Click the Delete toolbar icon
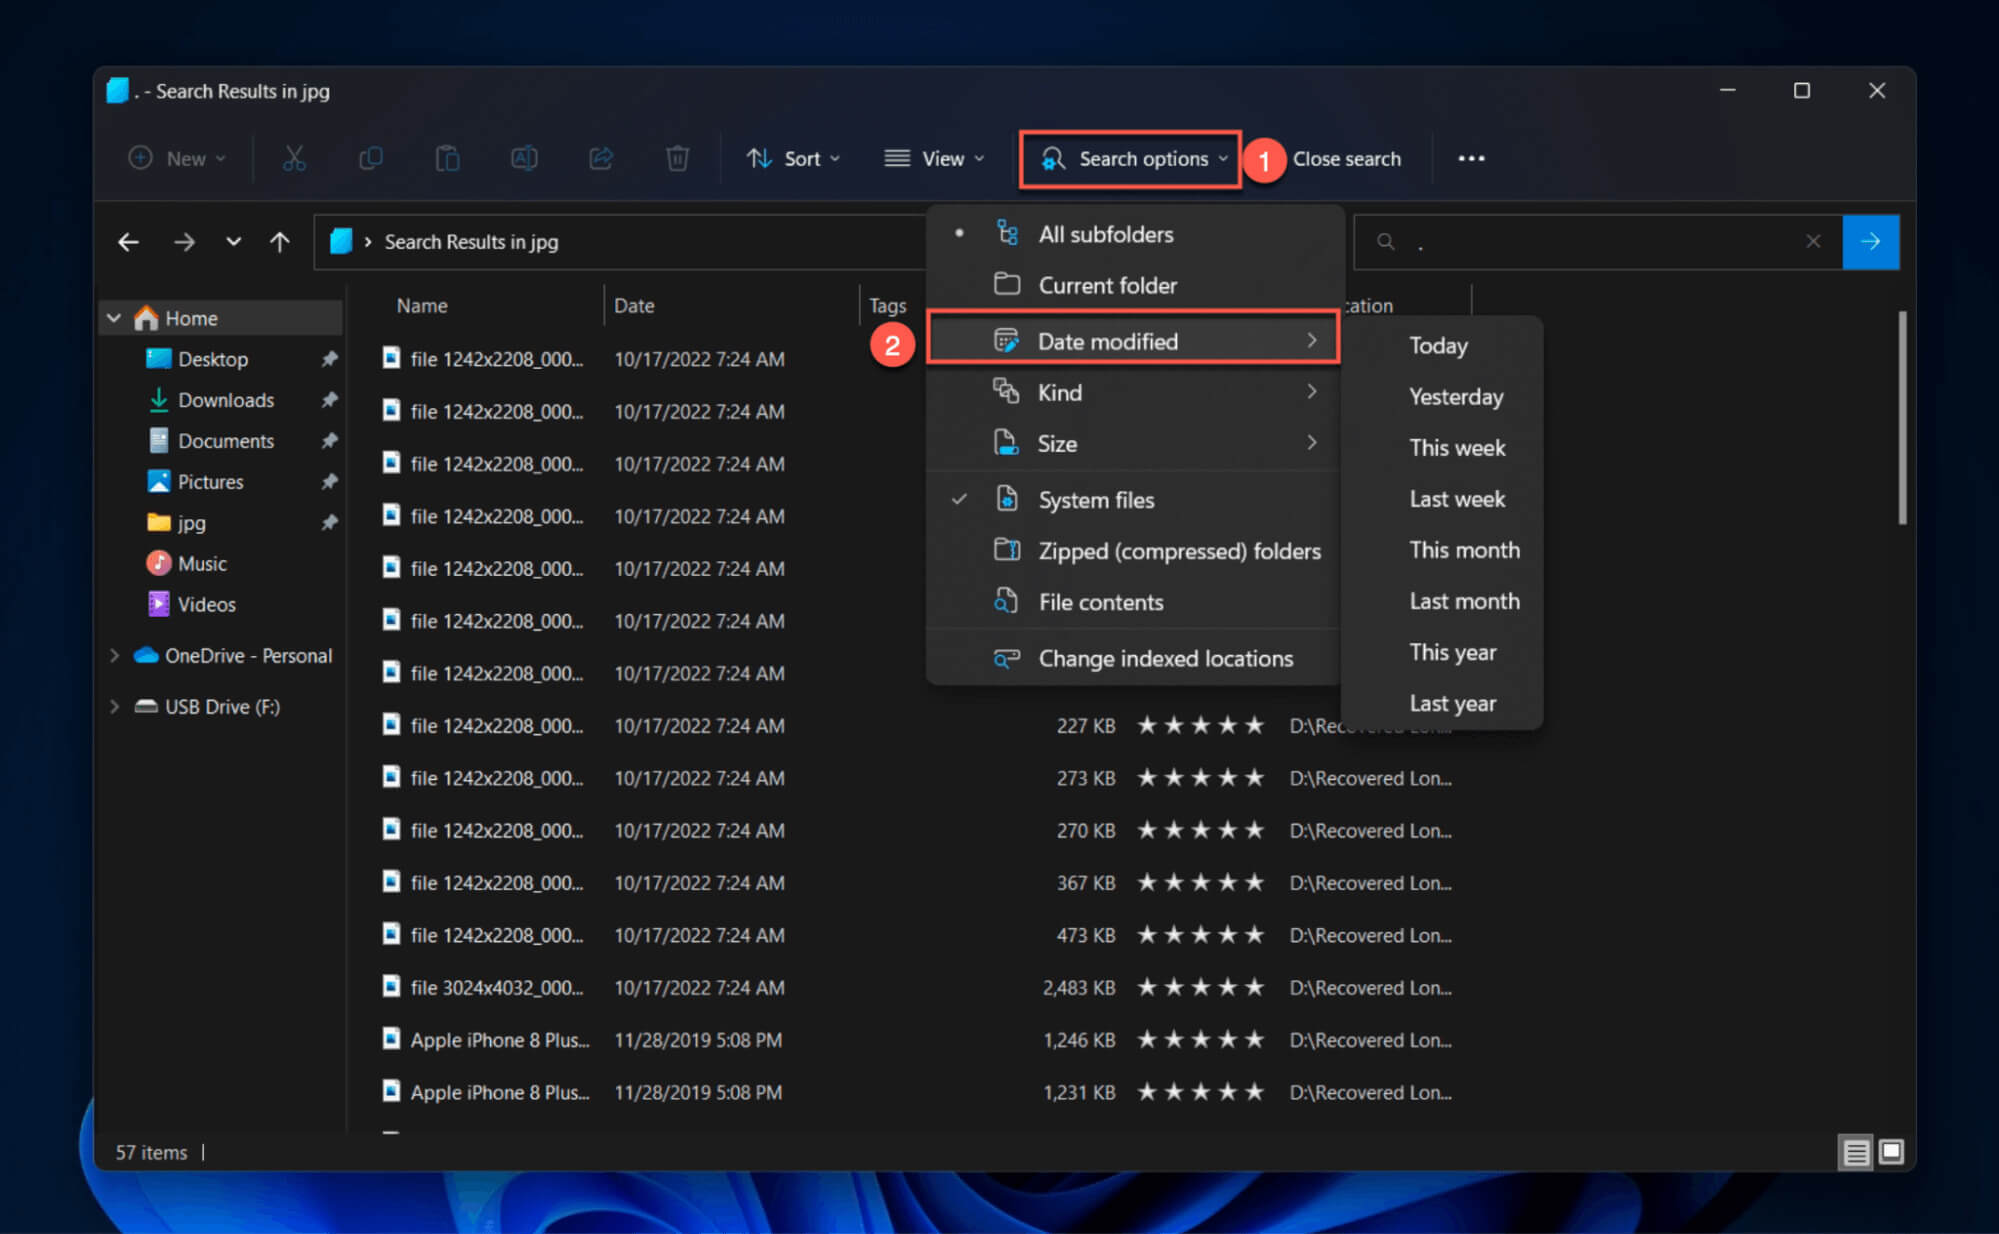Image resolution: width=1999 pixels, height=1234 pixels. [678, 159]
